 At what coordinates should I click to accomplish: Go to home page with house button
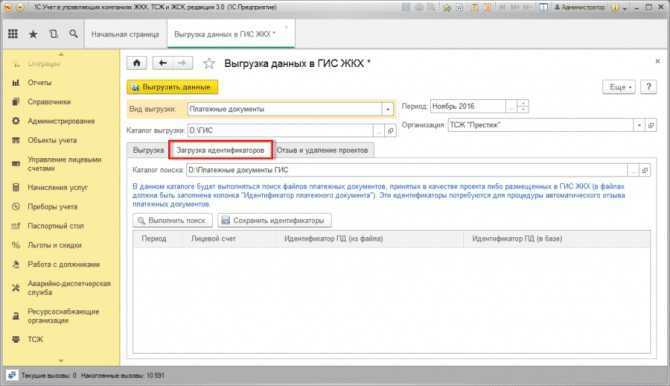click(137, 63)
